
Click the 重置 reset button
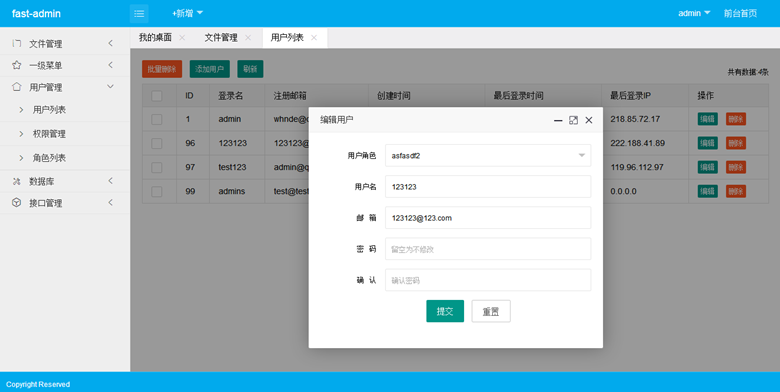491,311
